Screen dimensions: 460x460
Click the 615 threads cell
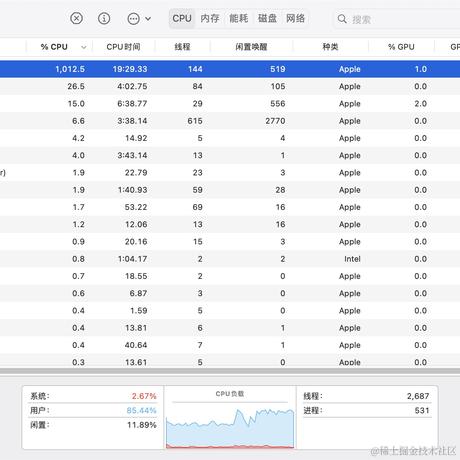195,121
